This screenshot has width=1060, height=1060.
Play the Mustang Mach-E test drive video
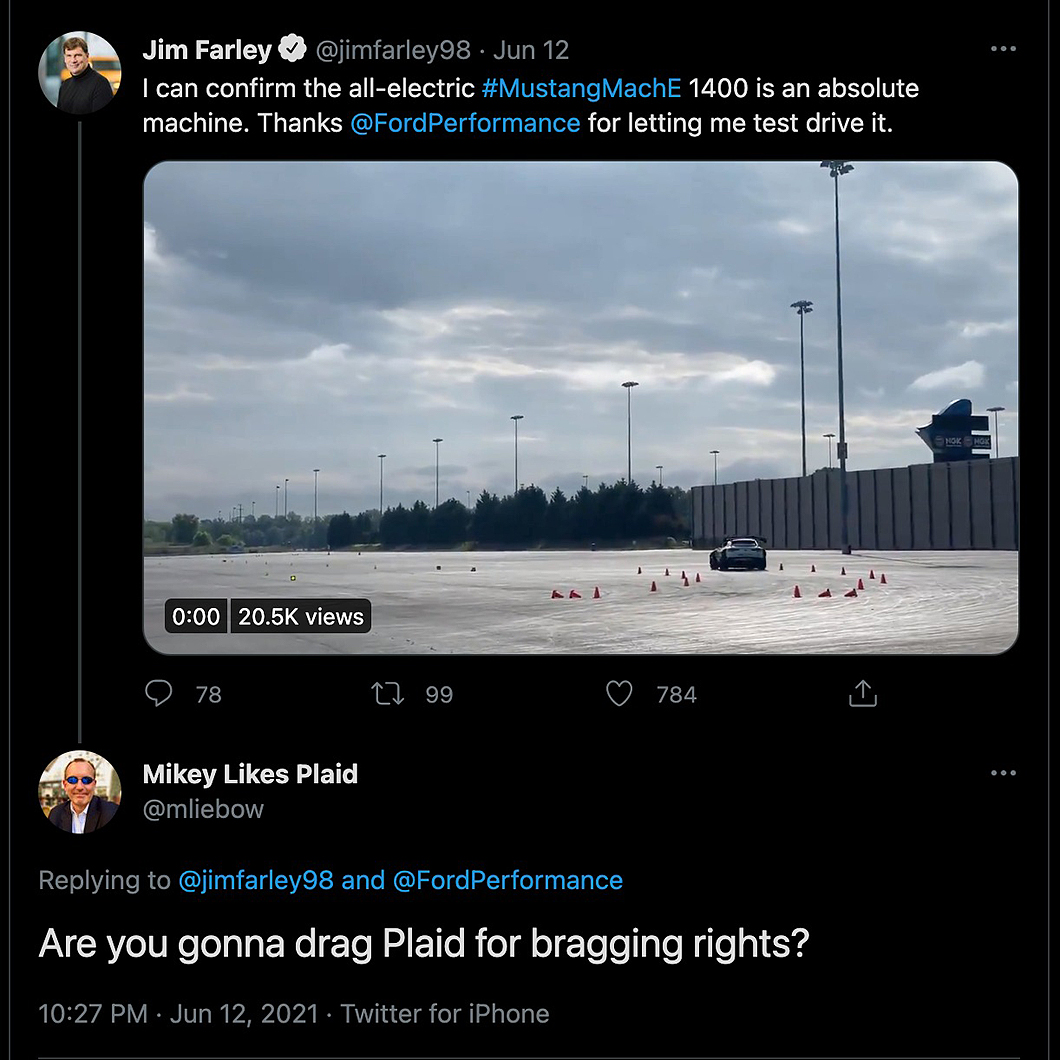click(581, 408)
